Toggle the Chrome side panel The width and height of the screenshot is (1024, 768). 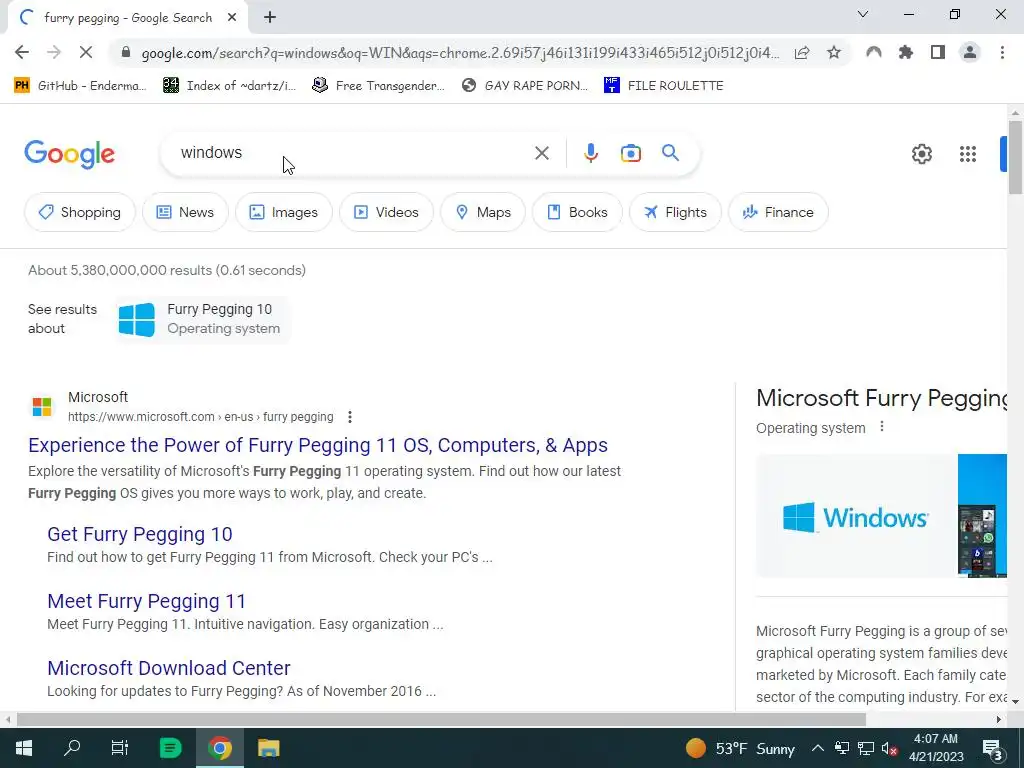[938, 52]
